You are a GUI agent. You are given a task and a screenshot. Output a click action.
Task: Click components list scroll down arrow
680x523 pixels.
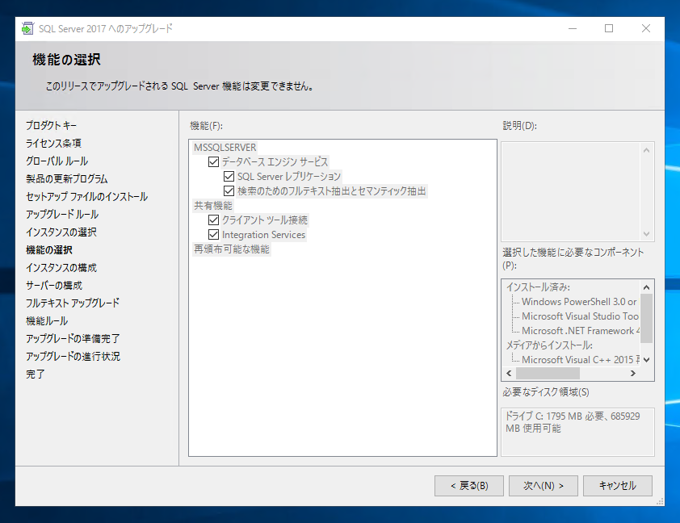point(646,360)
